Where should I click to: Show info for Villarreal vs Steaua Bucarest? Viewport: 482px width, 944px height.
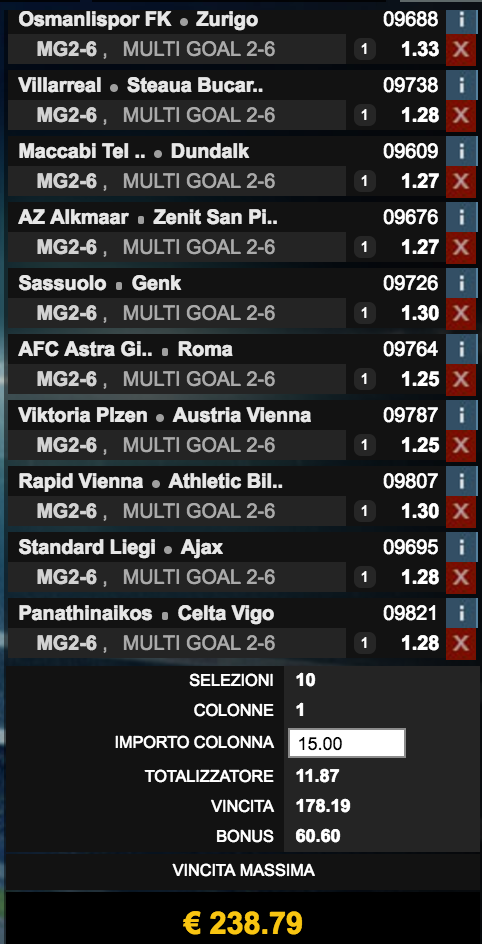(462, 85)
